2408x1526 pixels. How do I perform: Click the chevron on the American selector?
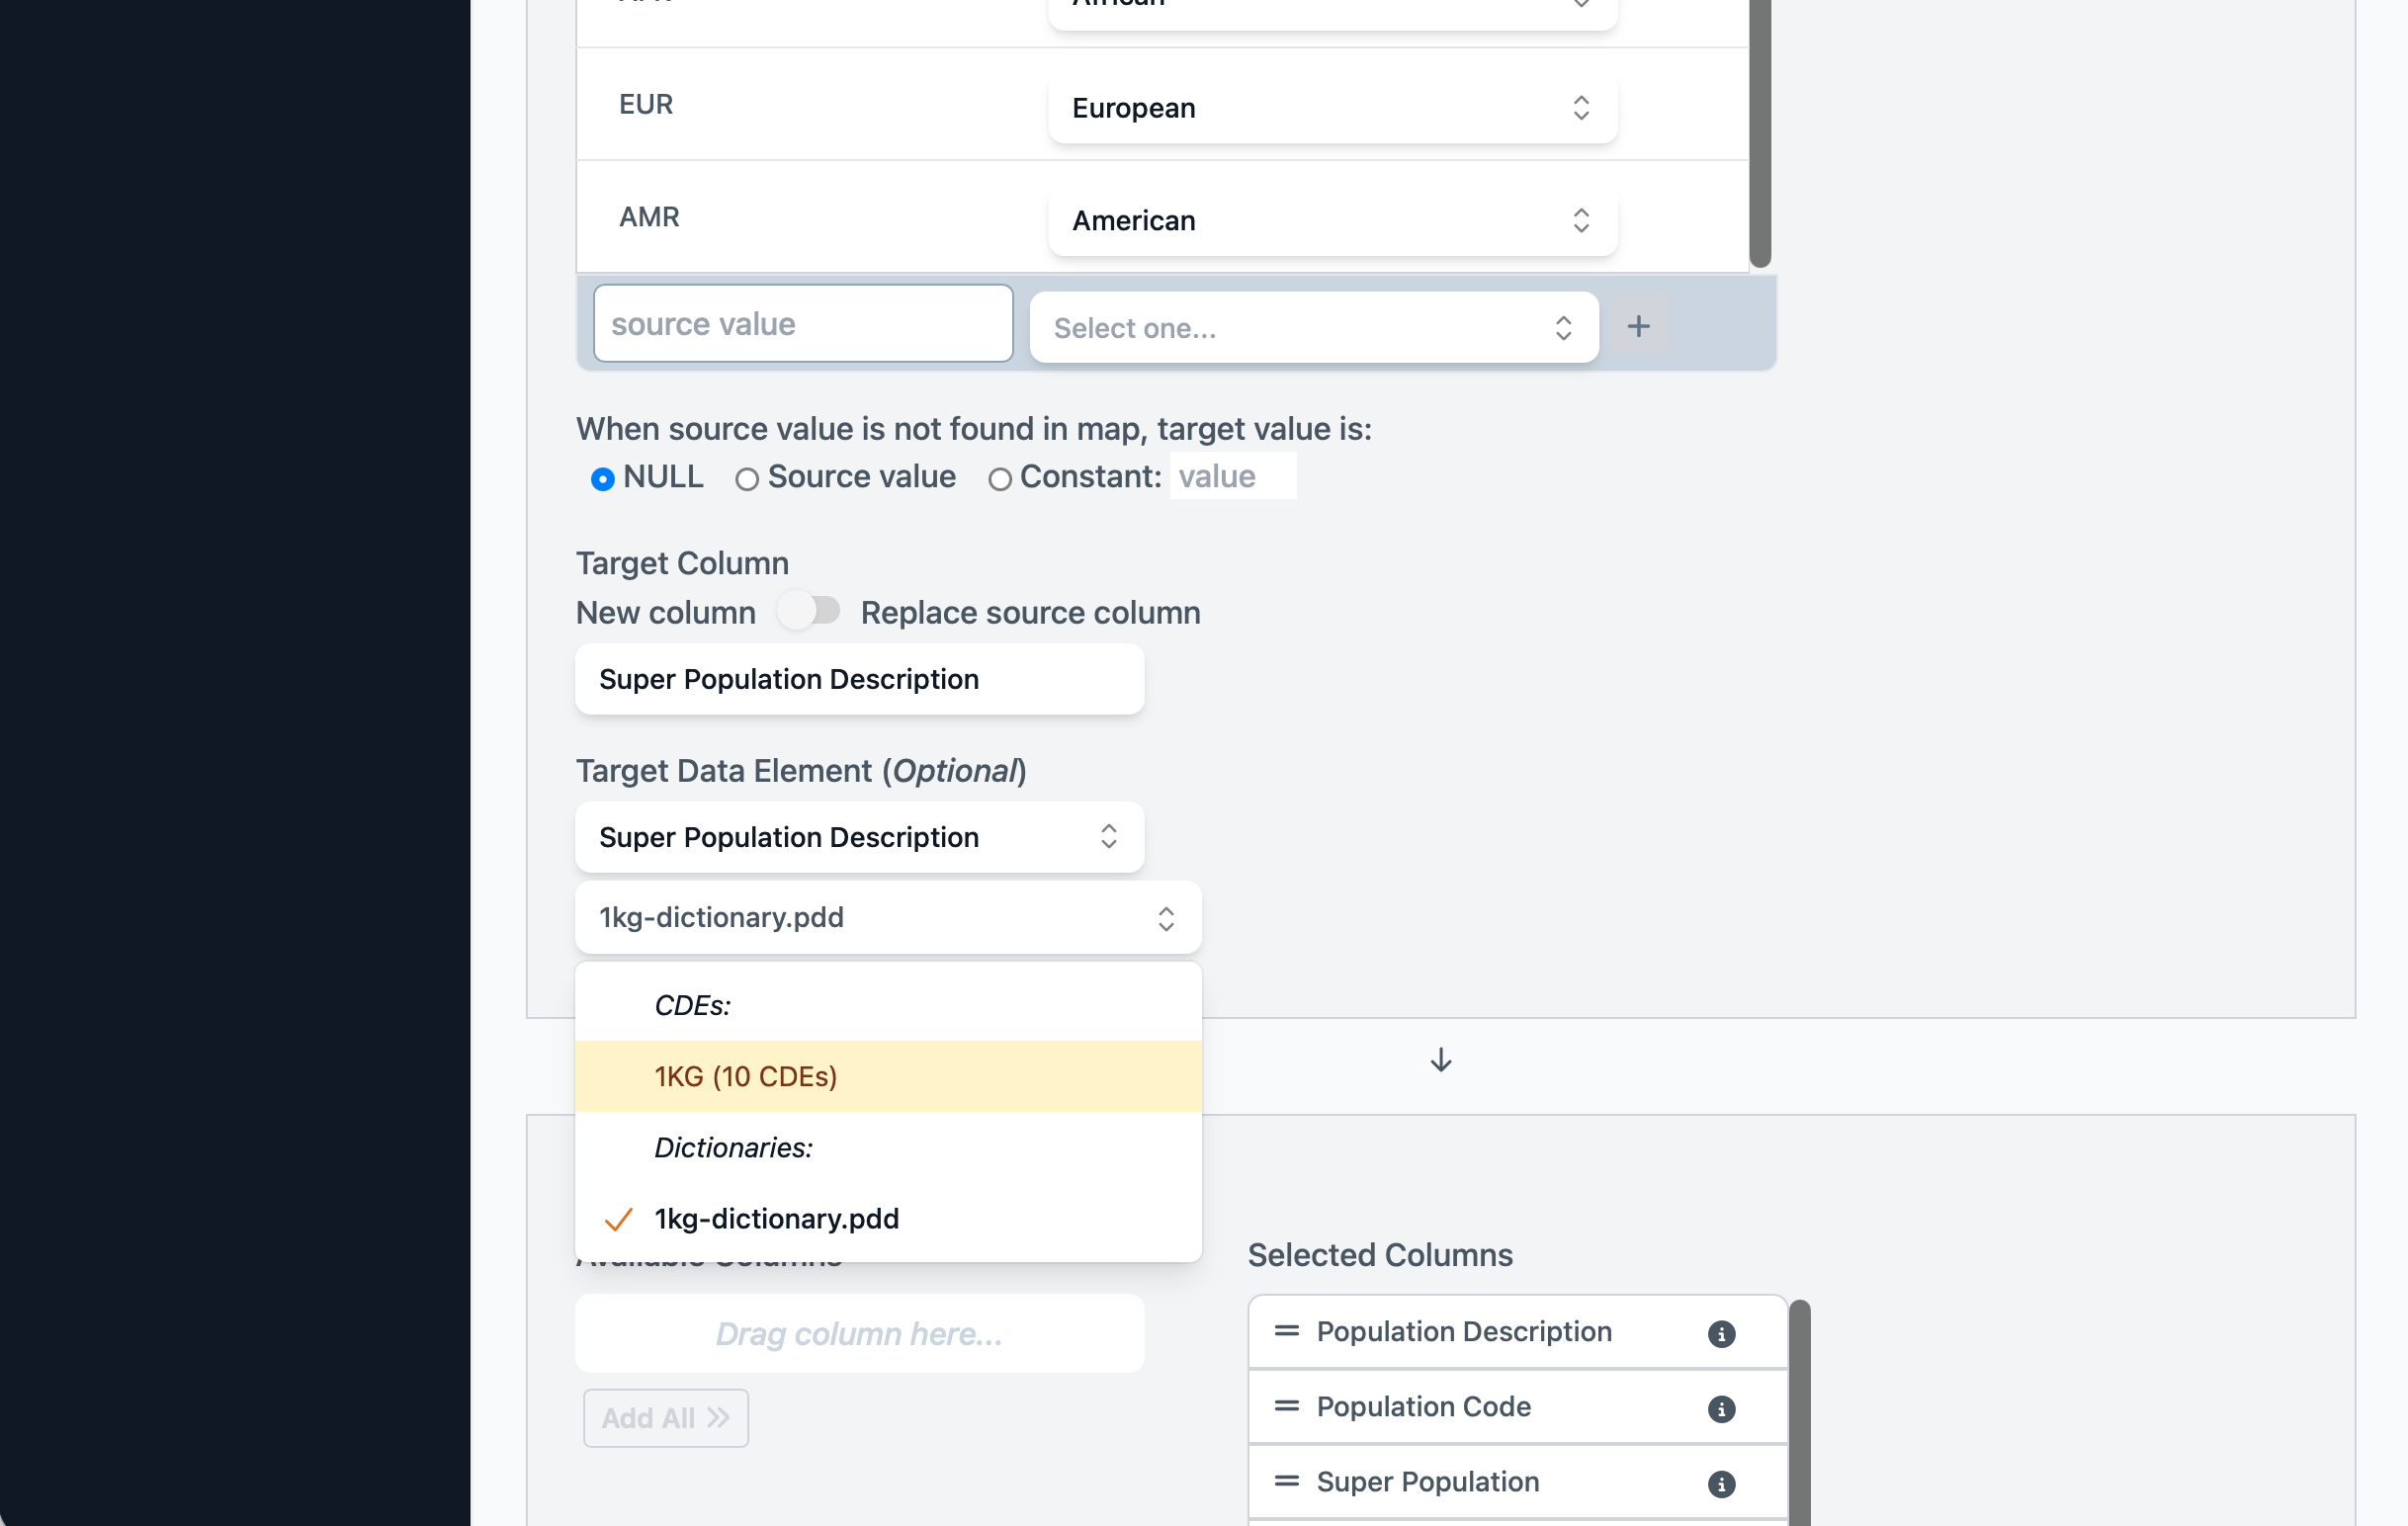click(1581, 220)
